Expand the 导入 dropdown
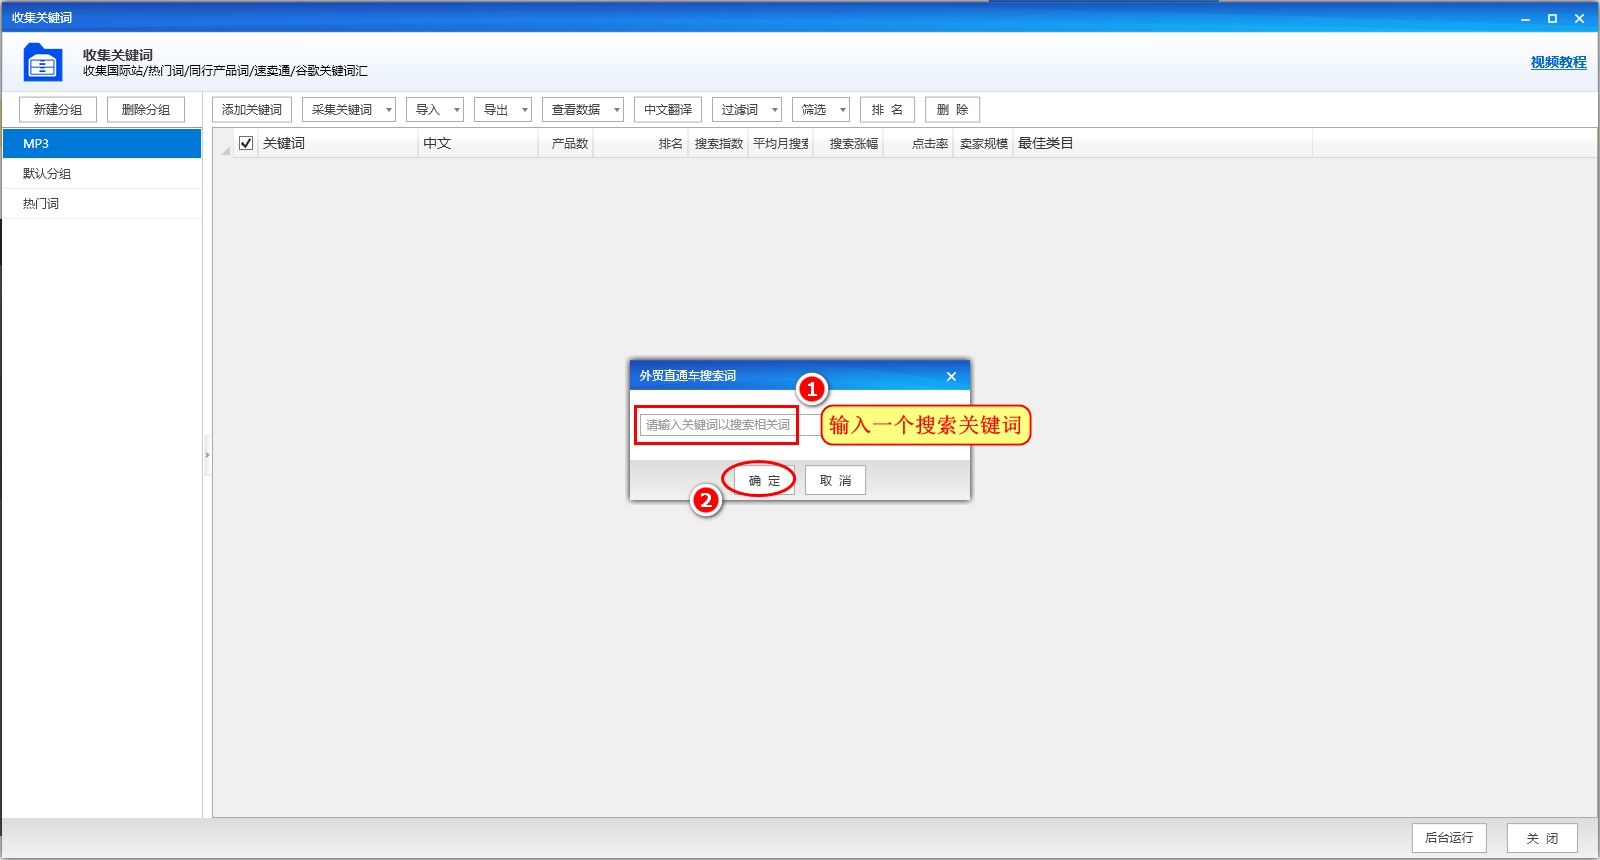This screenshot has height=860, width=1600. (435, 110)
